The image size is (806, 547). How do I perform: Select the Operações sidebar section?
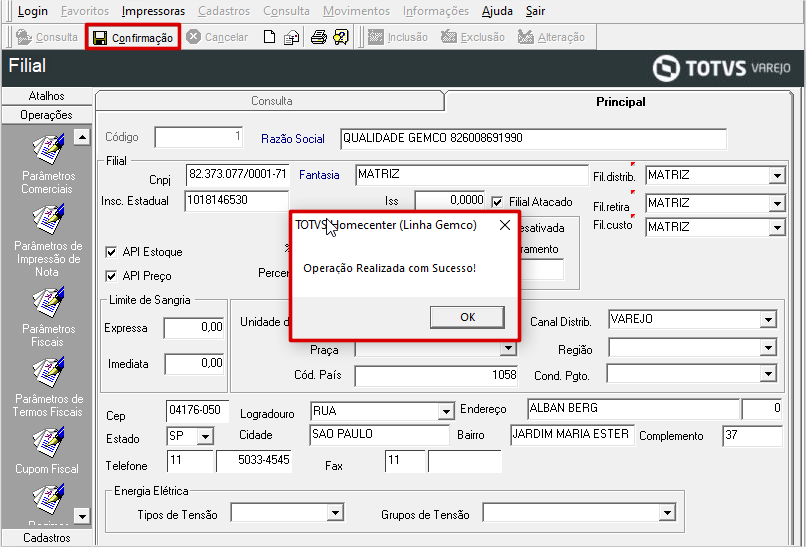pyautogui.click(x=47, y=115)
